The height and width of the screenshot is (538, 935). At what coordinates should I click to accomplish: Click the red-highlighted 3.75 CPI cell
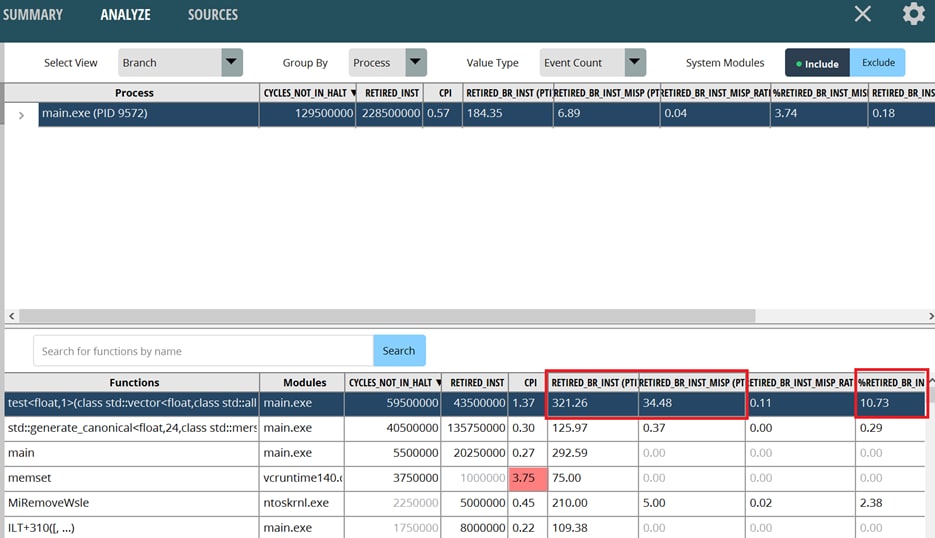(x=527, y=478)
